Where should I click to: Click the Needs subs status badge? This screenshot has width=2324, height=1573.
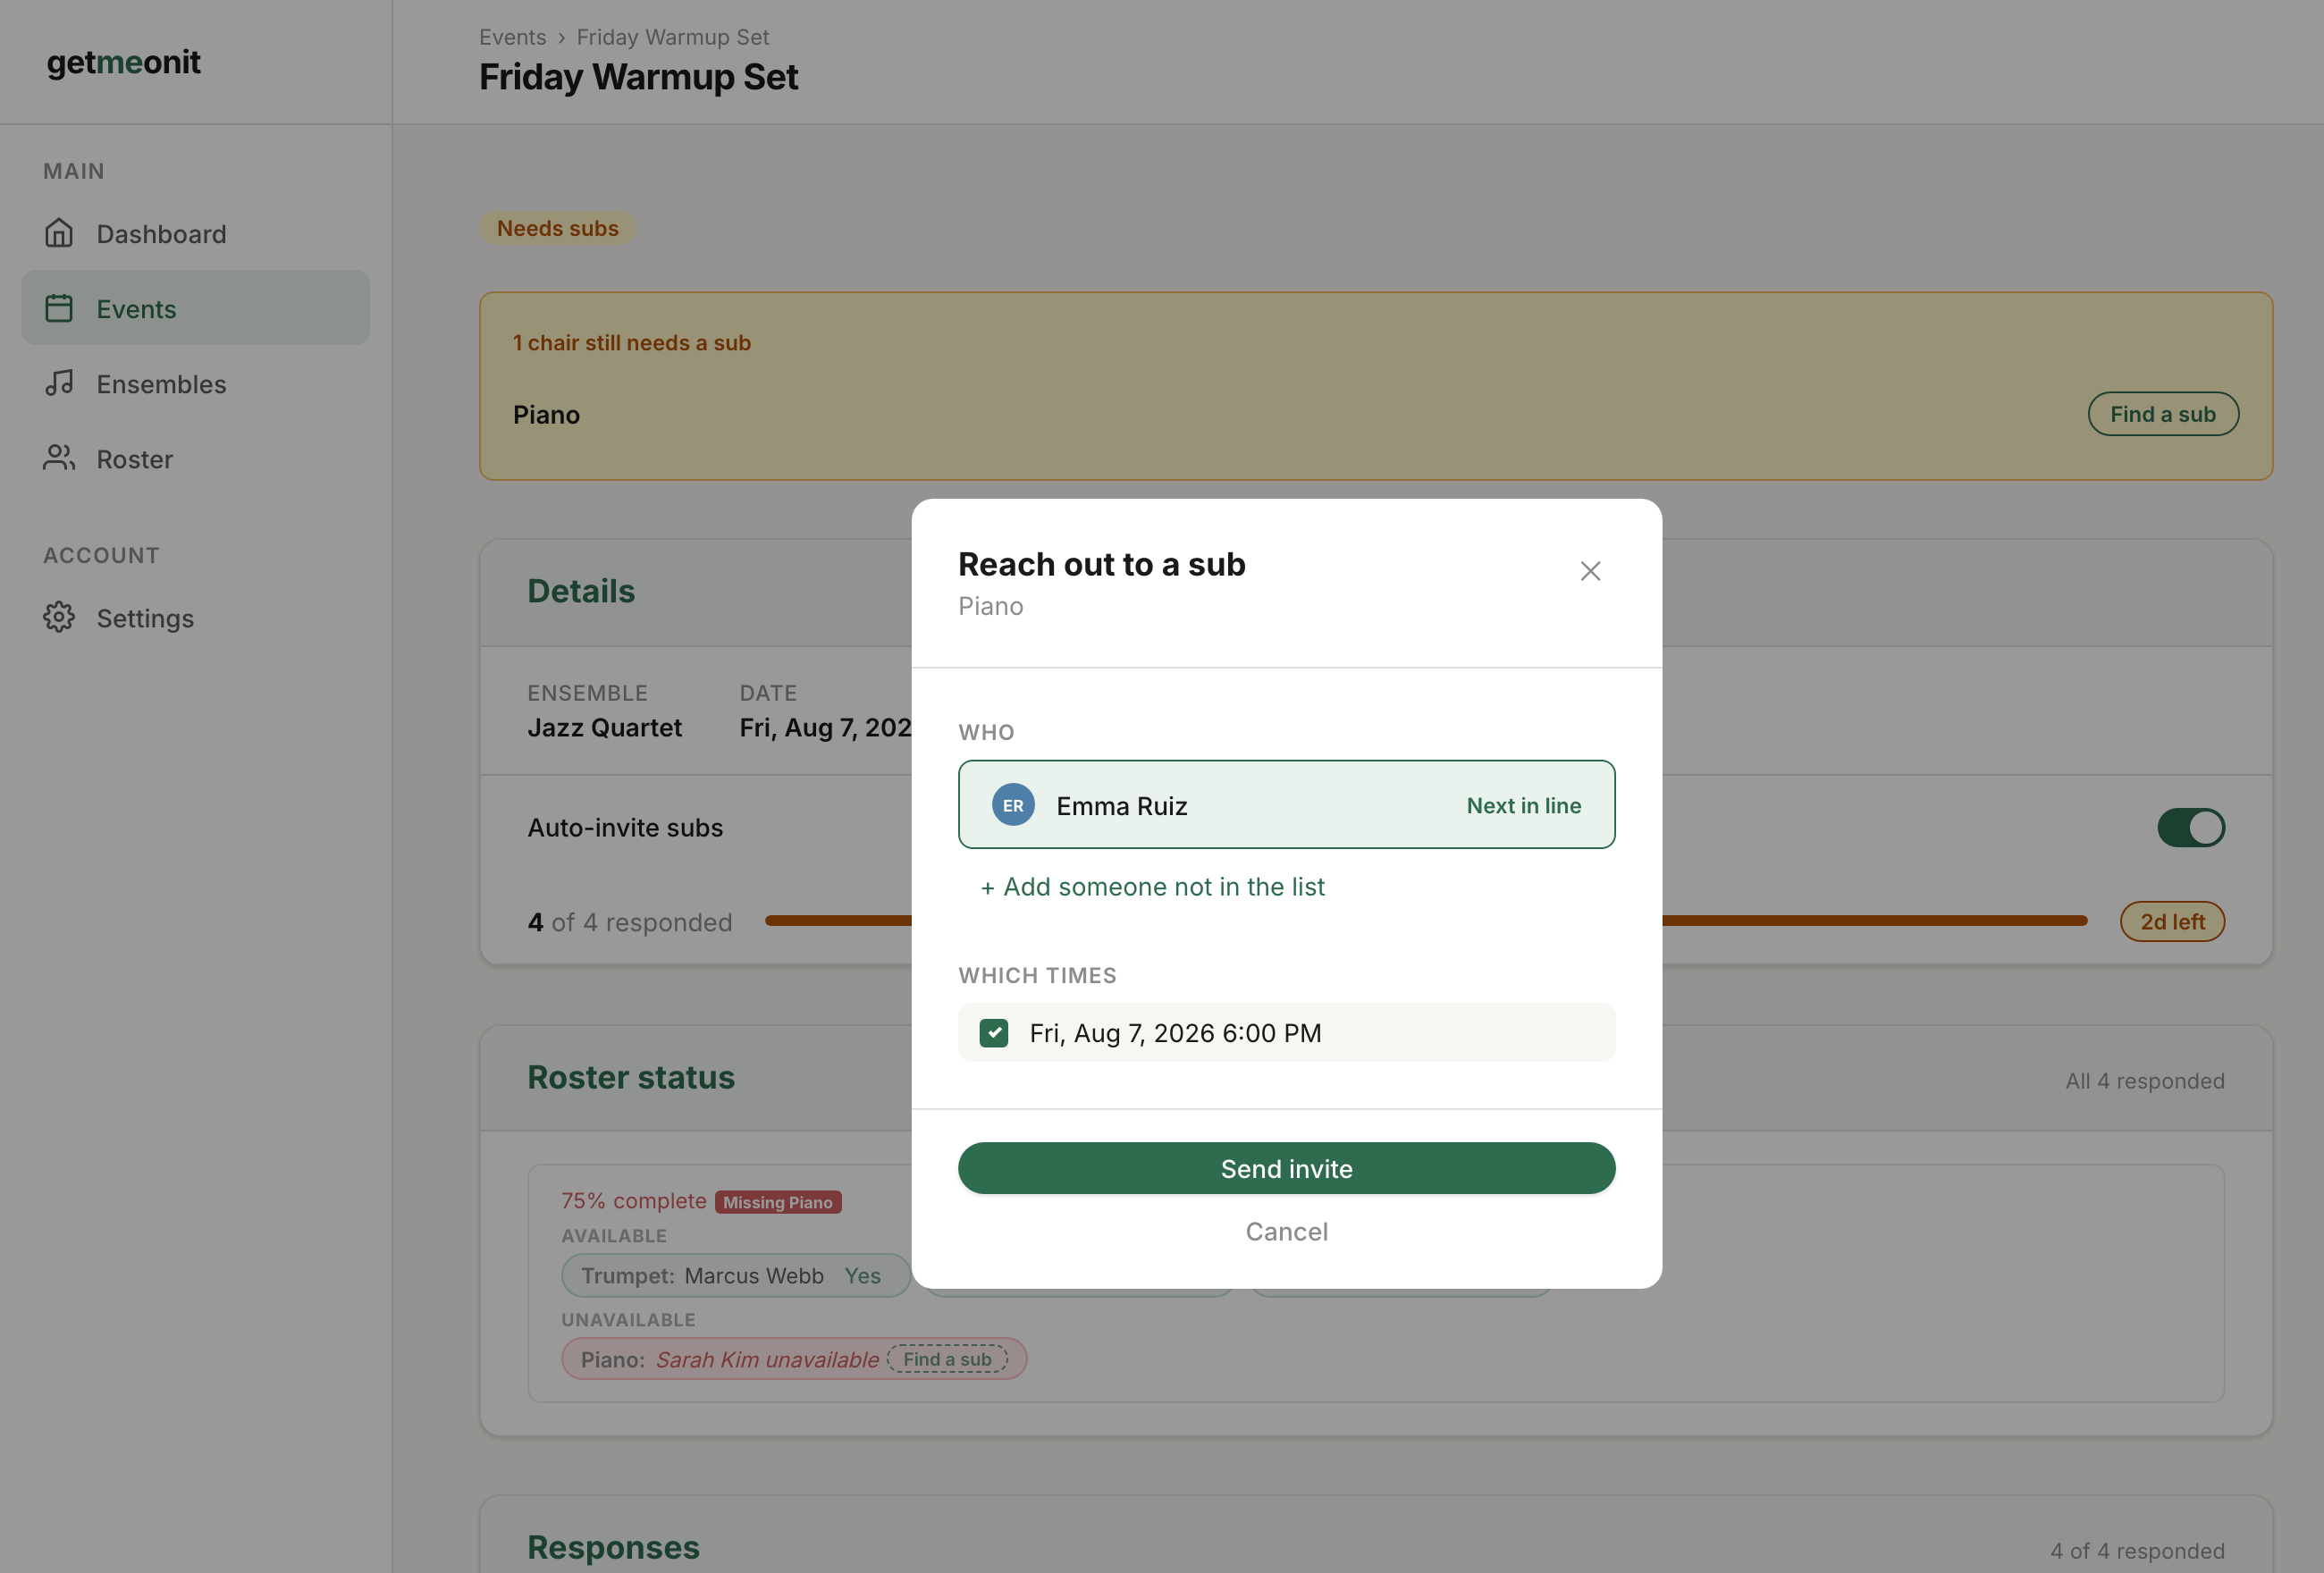click(557, 228)
